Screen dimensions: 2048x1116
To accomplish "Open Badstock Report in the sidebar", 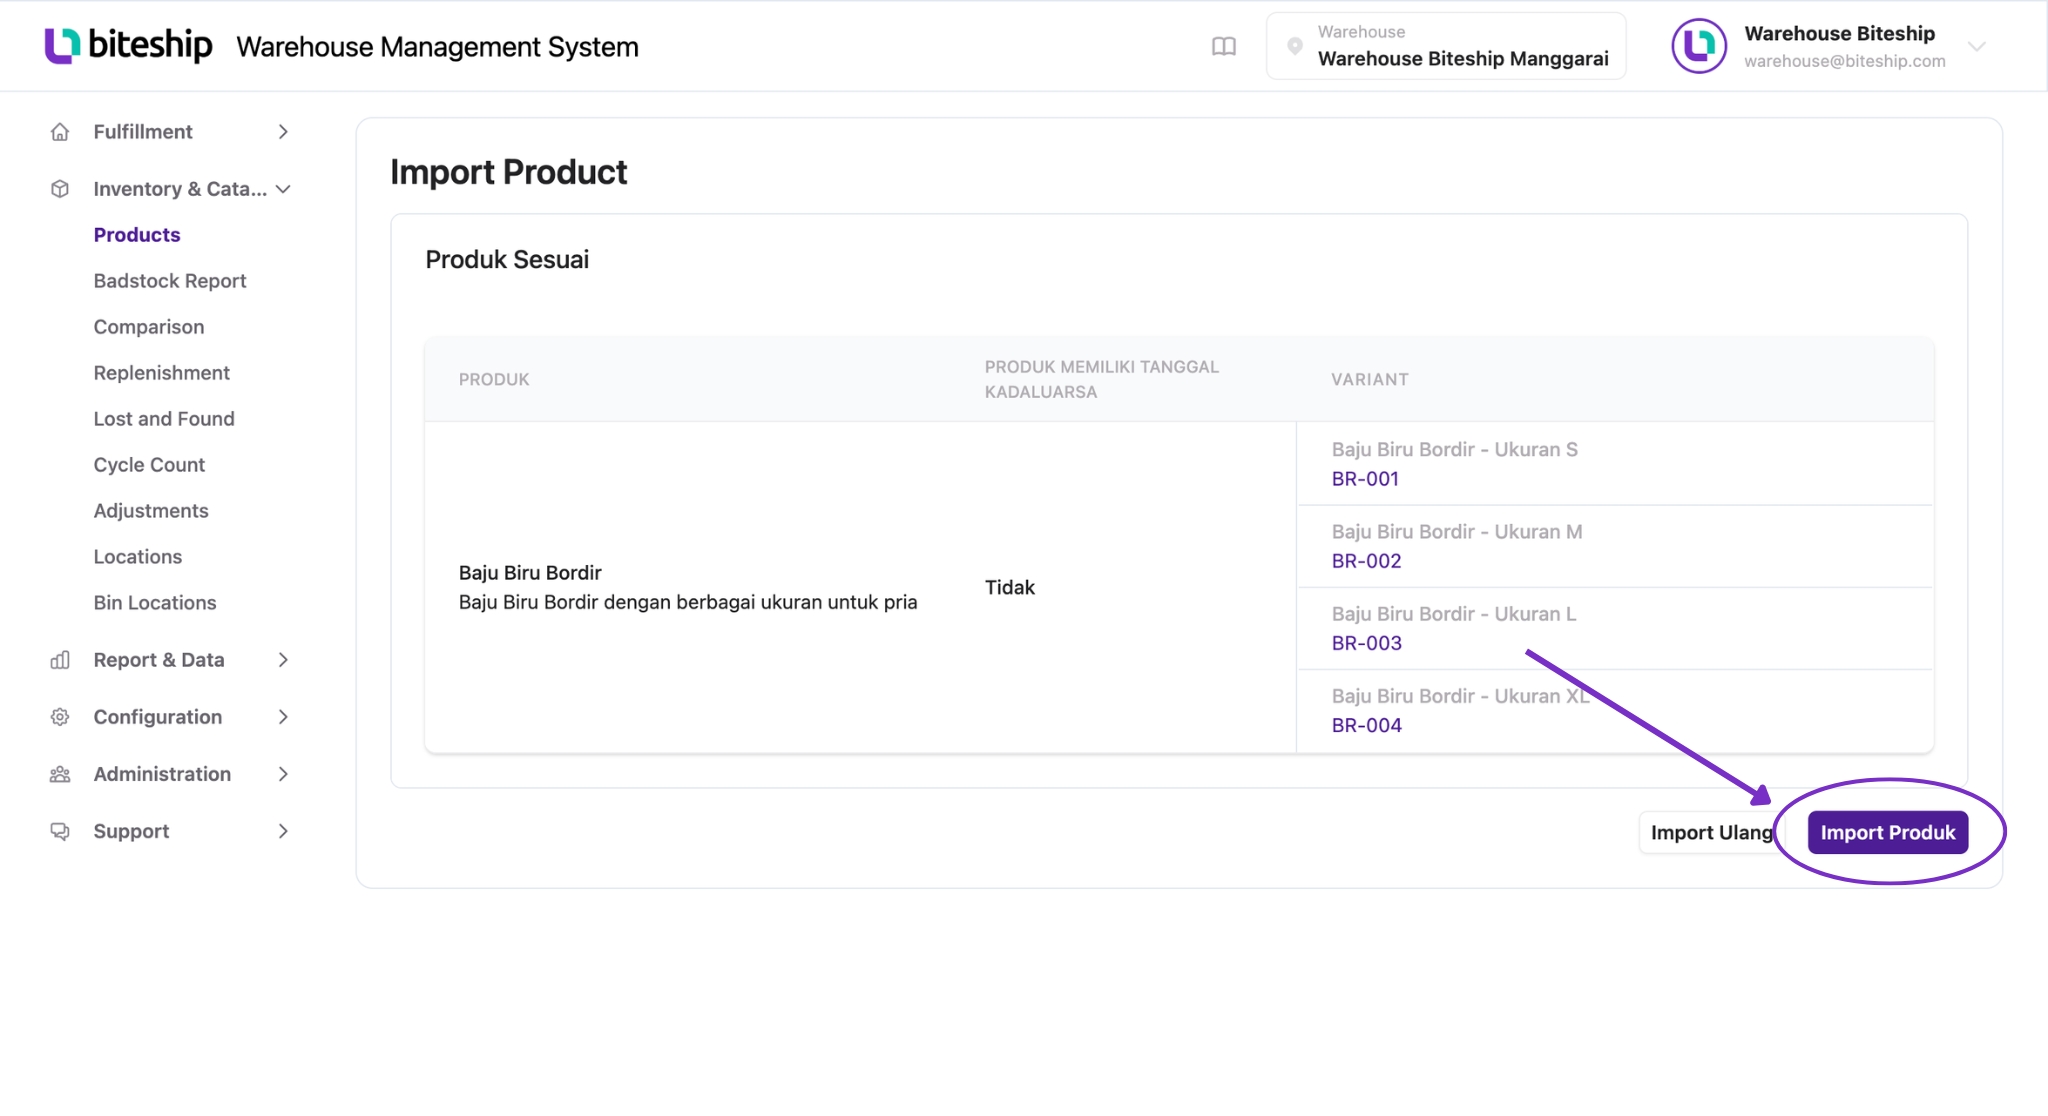I will click(170, 281).
